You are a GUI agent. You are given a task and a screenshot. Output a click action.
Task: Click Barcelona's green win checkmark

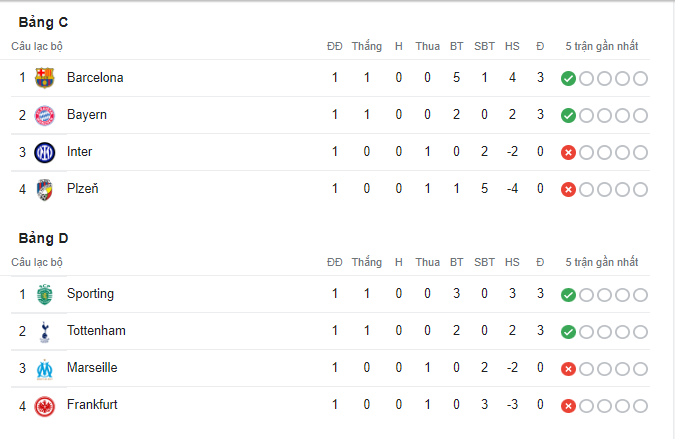(x=568, y=78)
